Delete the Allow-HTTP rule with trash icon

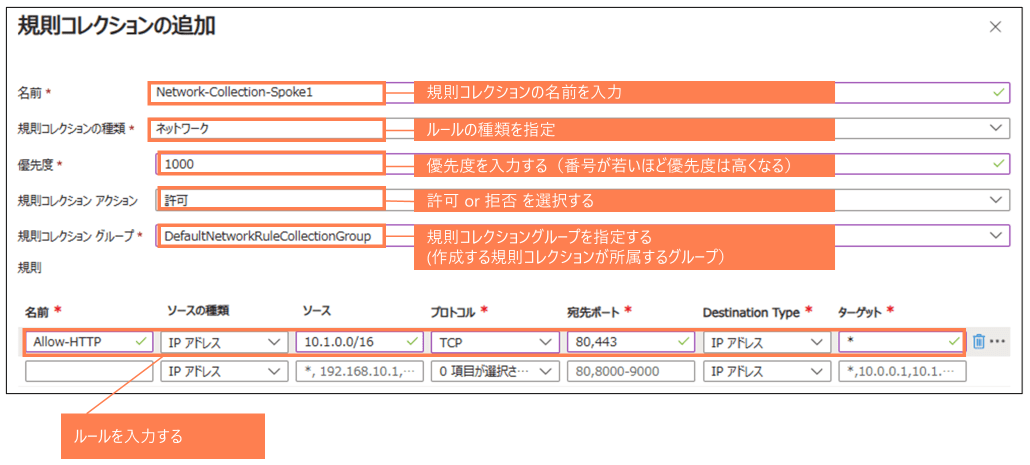tap(979, 342)
